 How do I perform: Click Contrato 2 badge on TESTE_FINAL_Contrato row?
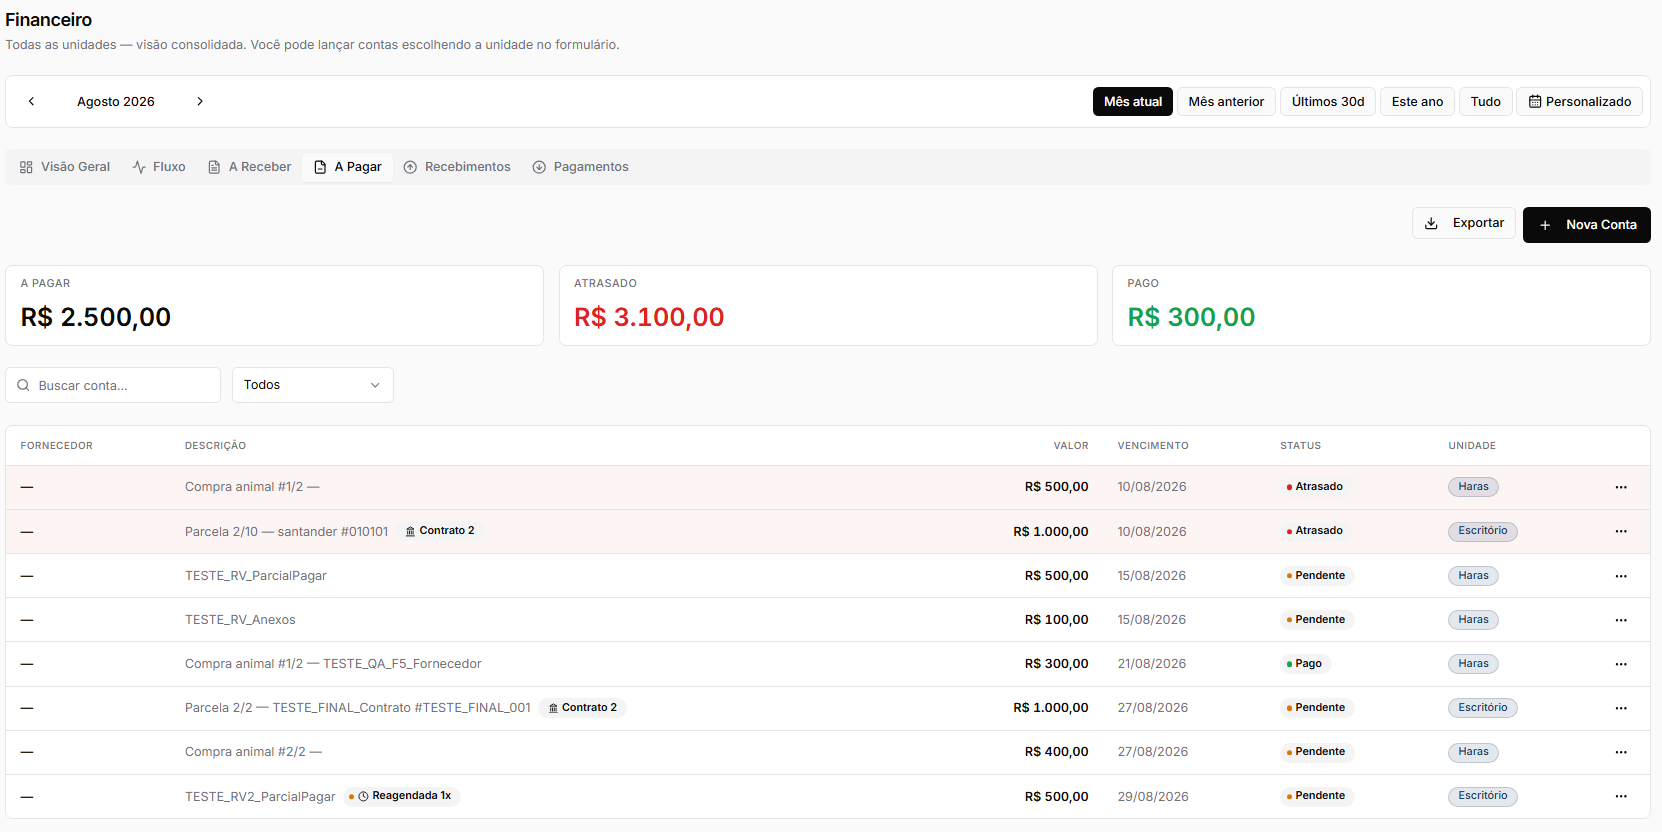582,708
